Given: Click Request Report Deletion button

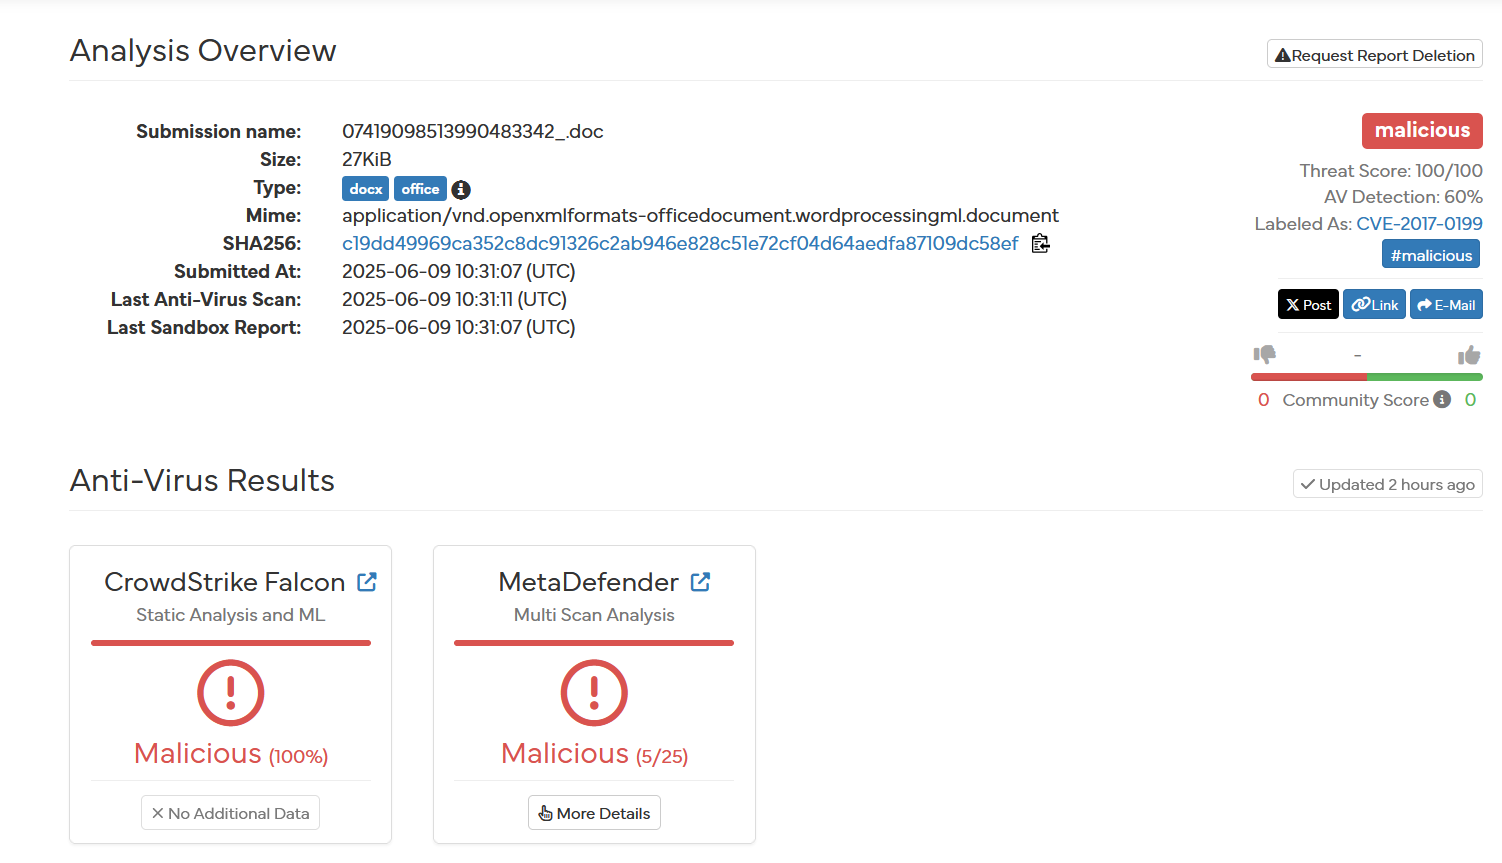Looking at the screenshot, I should [x=1374, y=55].
